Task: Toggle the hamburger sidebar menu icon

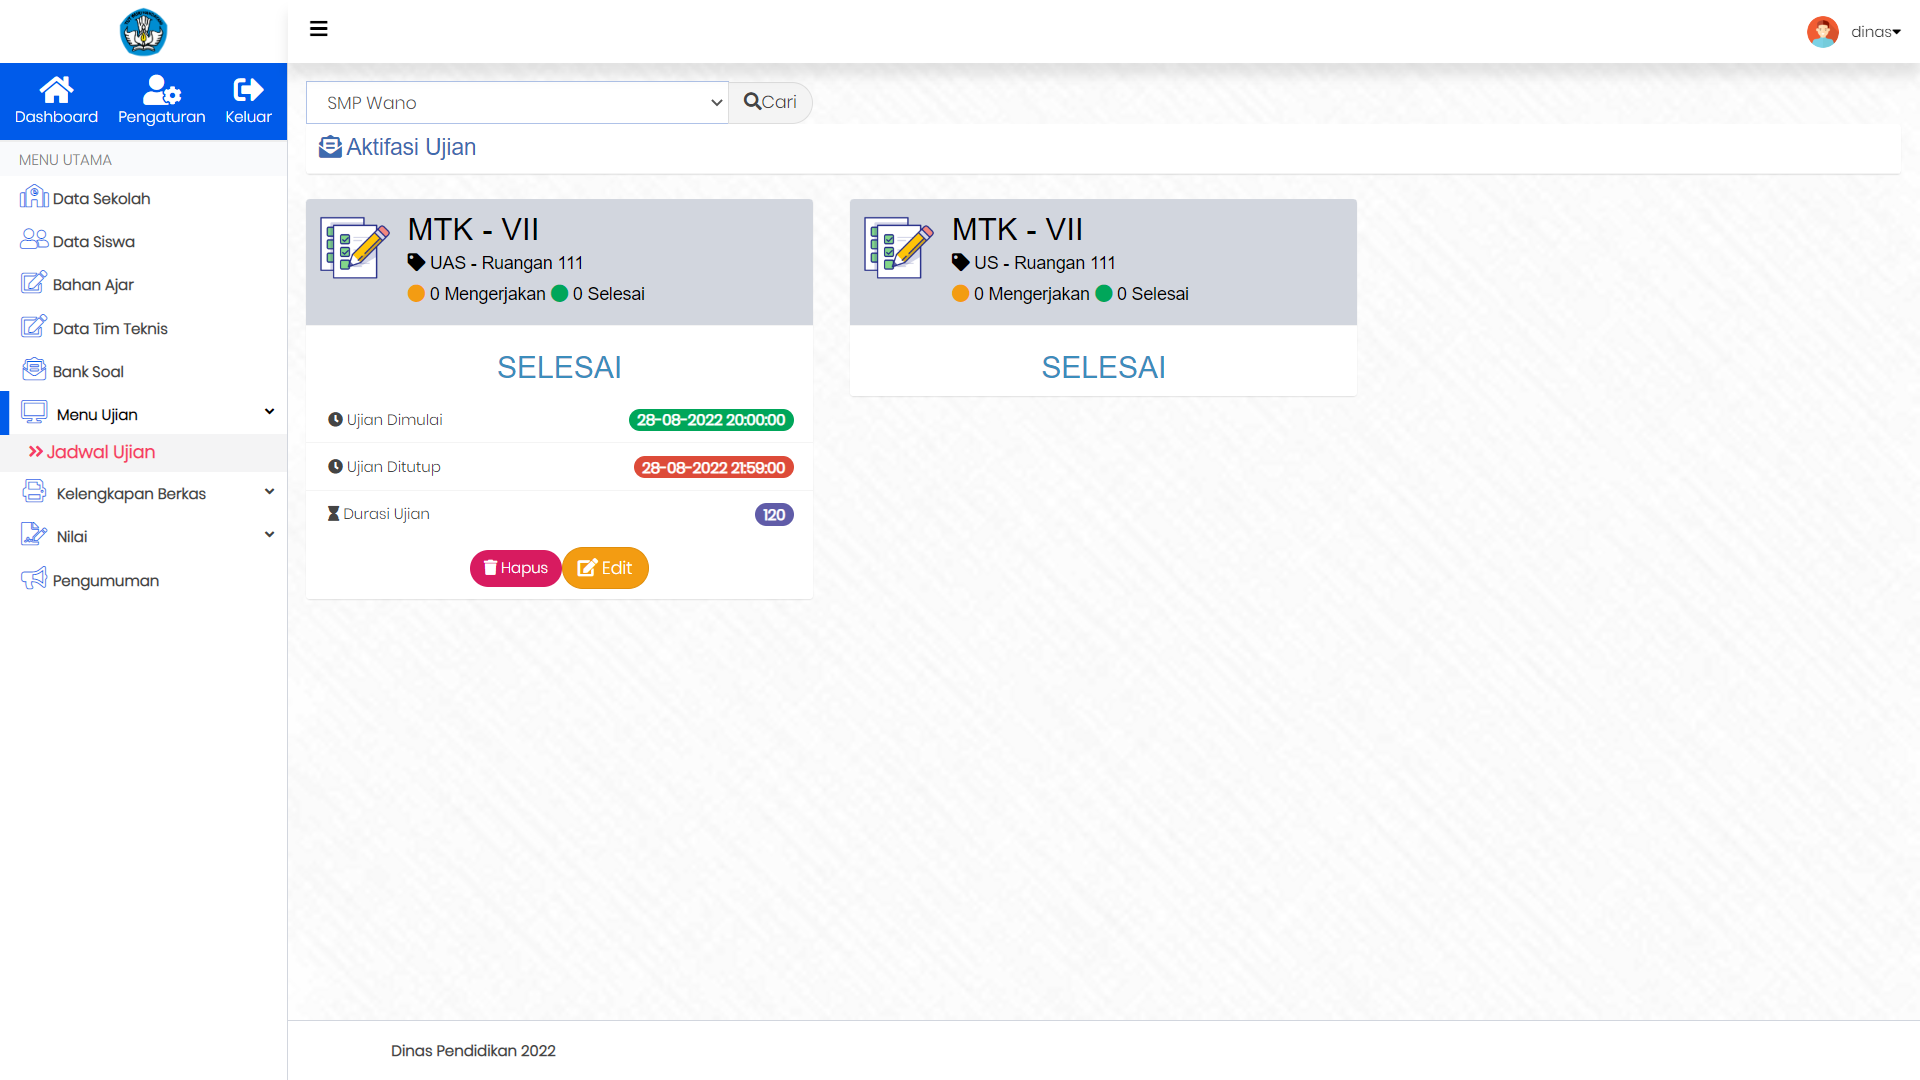Action: tap(319, 29)
